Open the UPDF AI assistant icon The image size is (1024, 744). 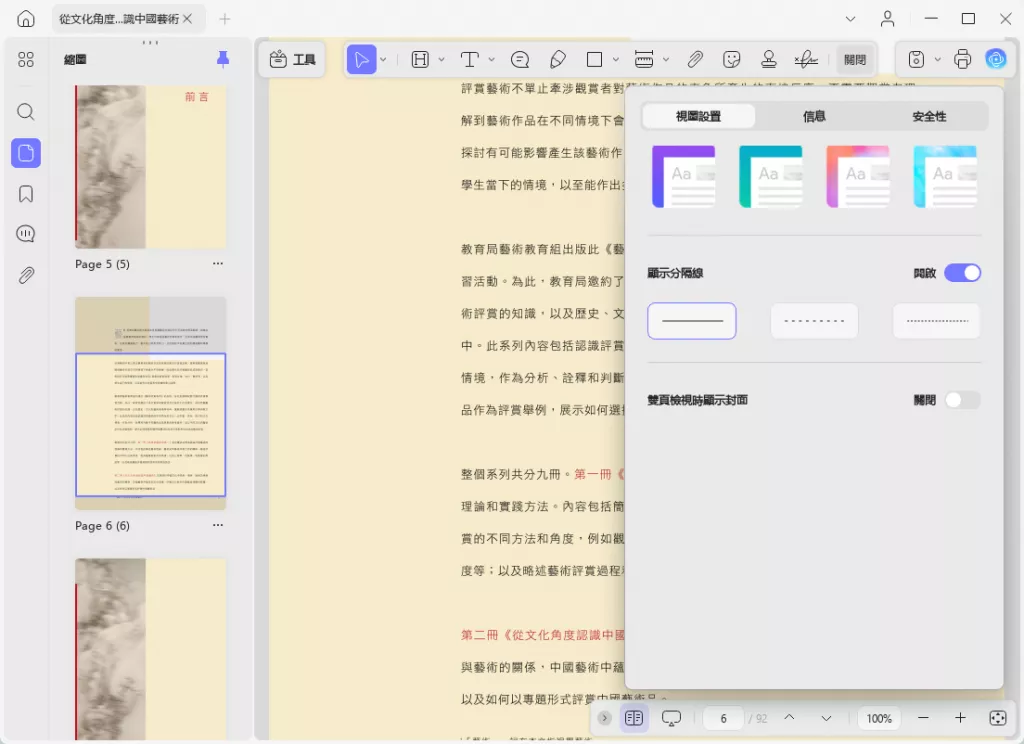coord(996,60)
